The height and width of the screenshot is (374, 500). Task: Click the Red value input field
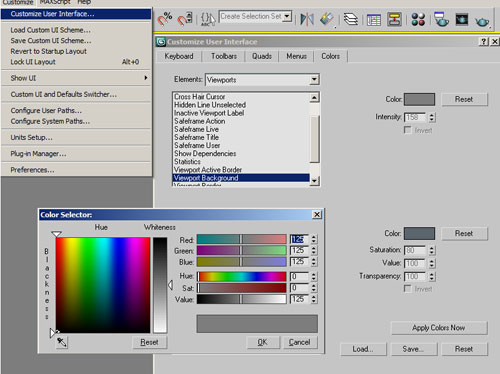point(299,239)
